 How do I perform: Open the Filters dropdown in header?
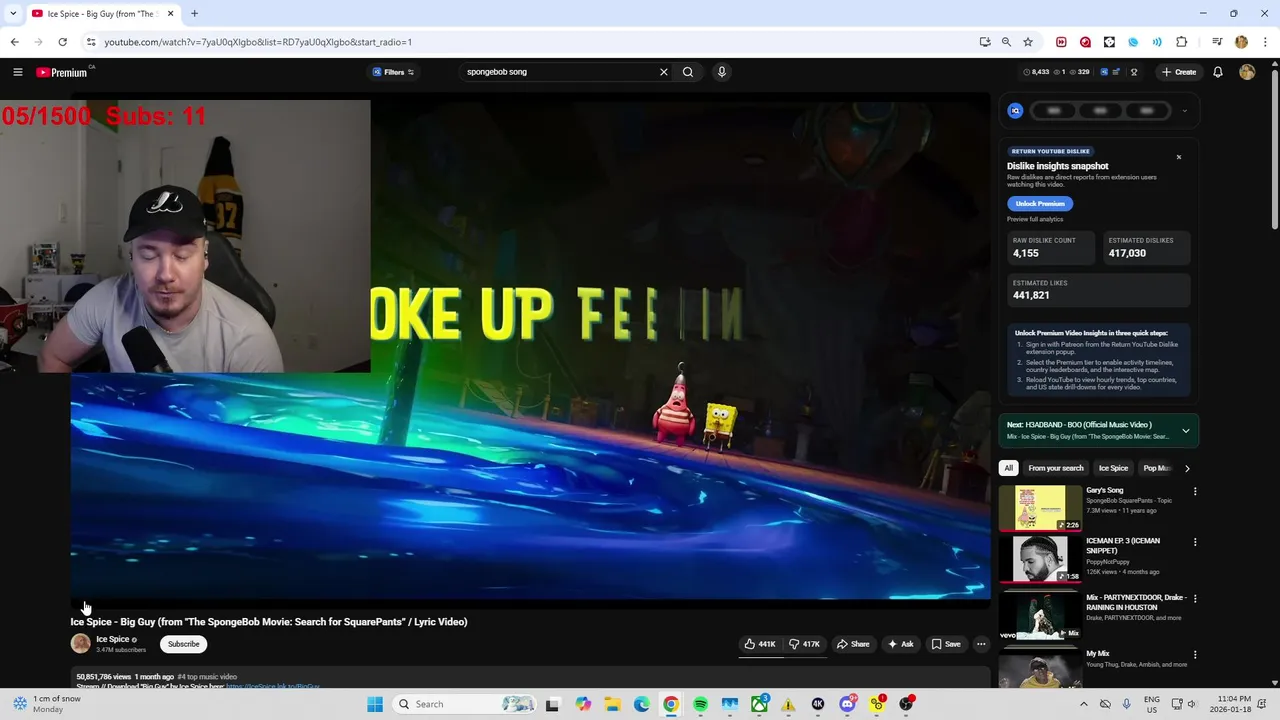click(393, 72)
